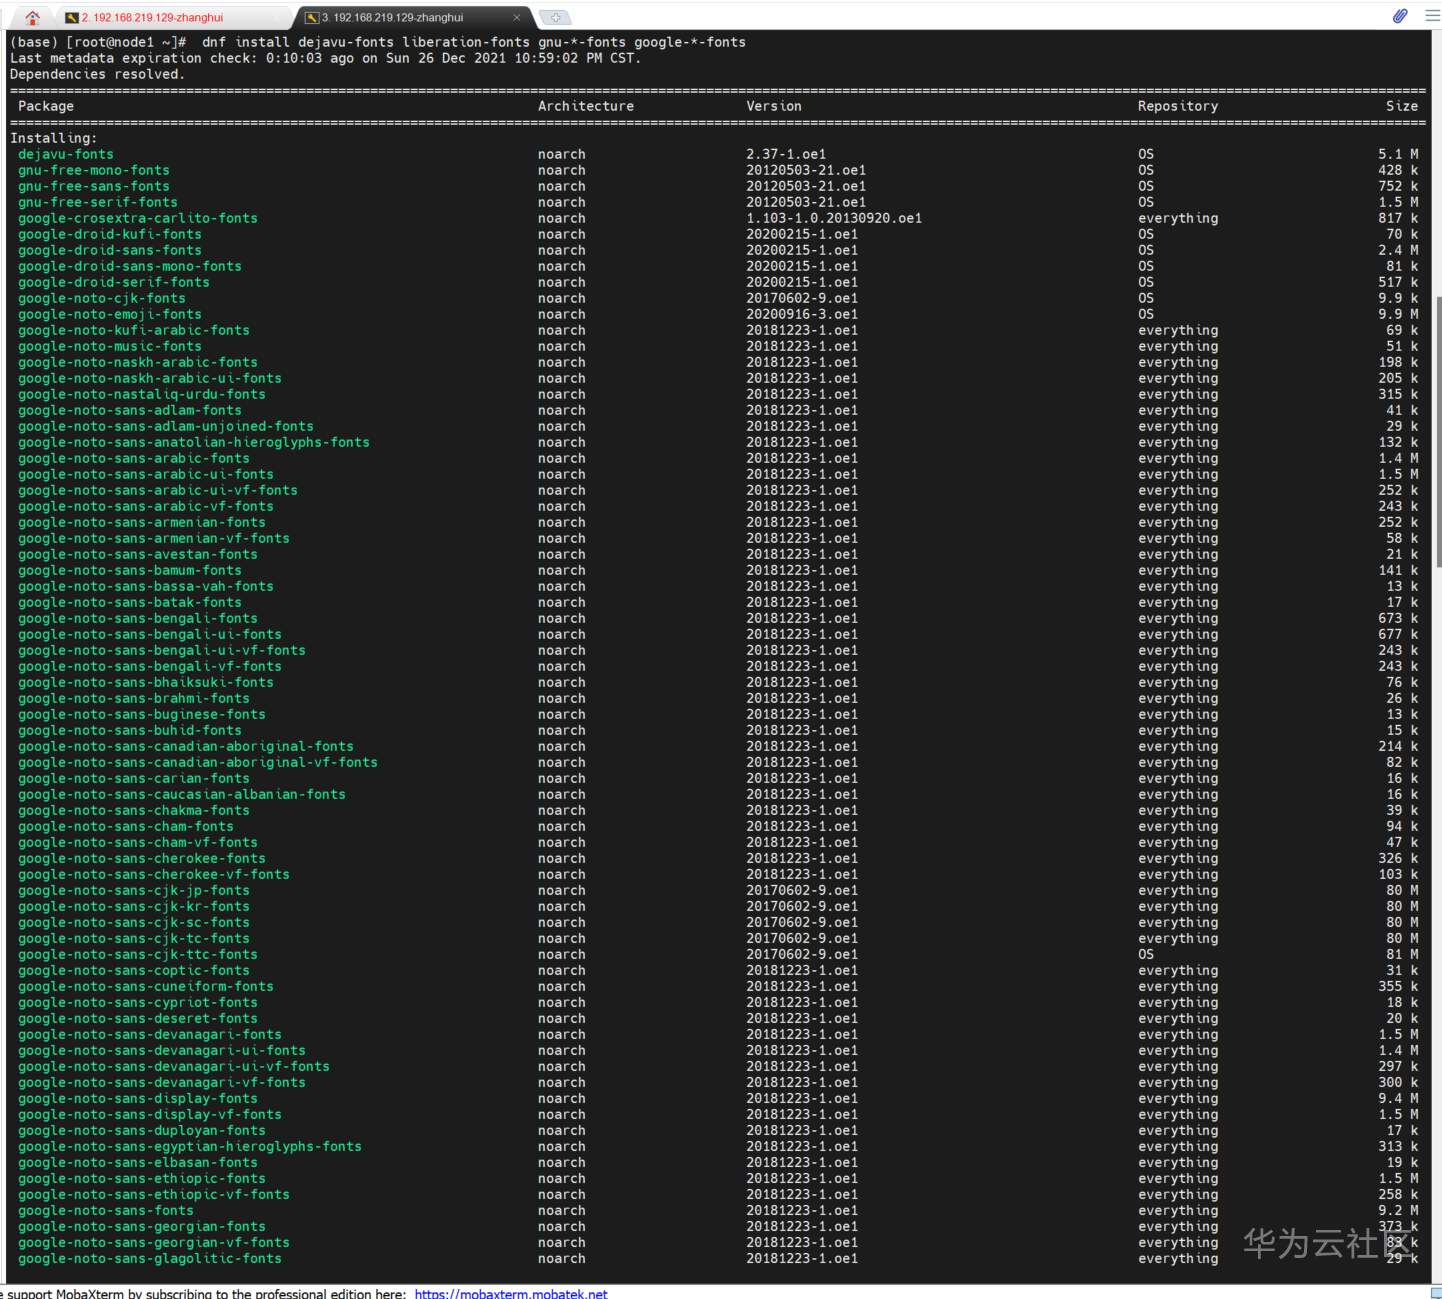Click the Repository column header
This screenshot has width=1442, height=1299.
point(1178,106)
